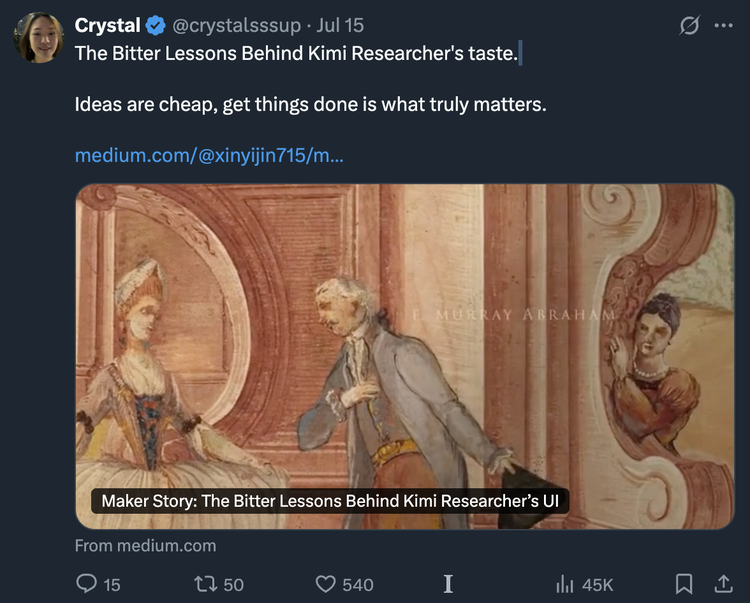Click the blue verified badge
750x603 pixels.
155,25
